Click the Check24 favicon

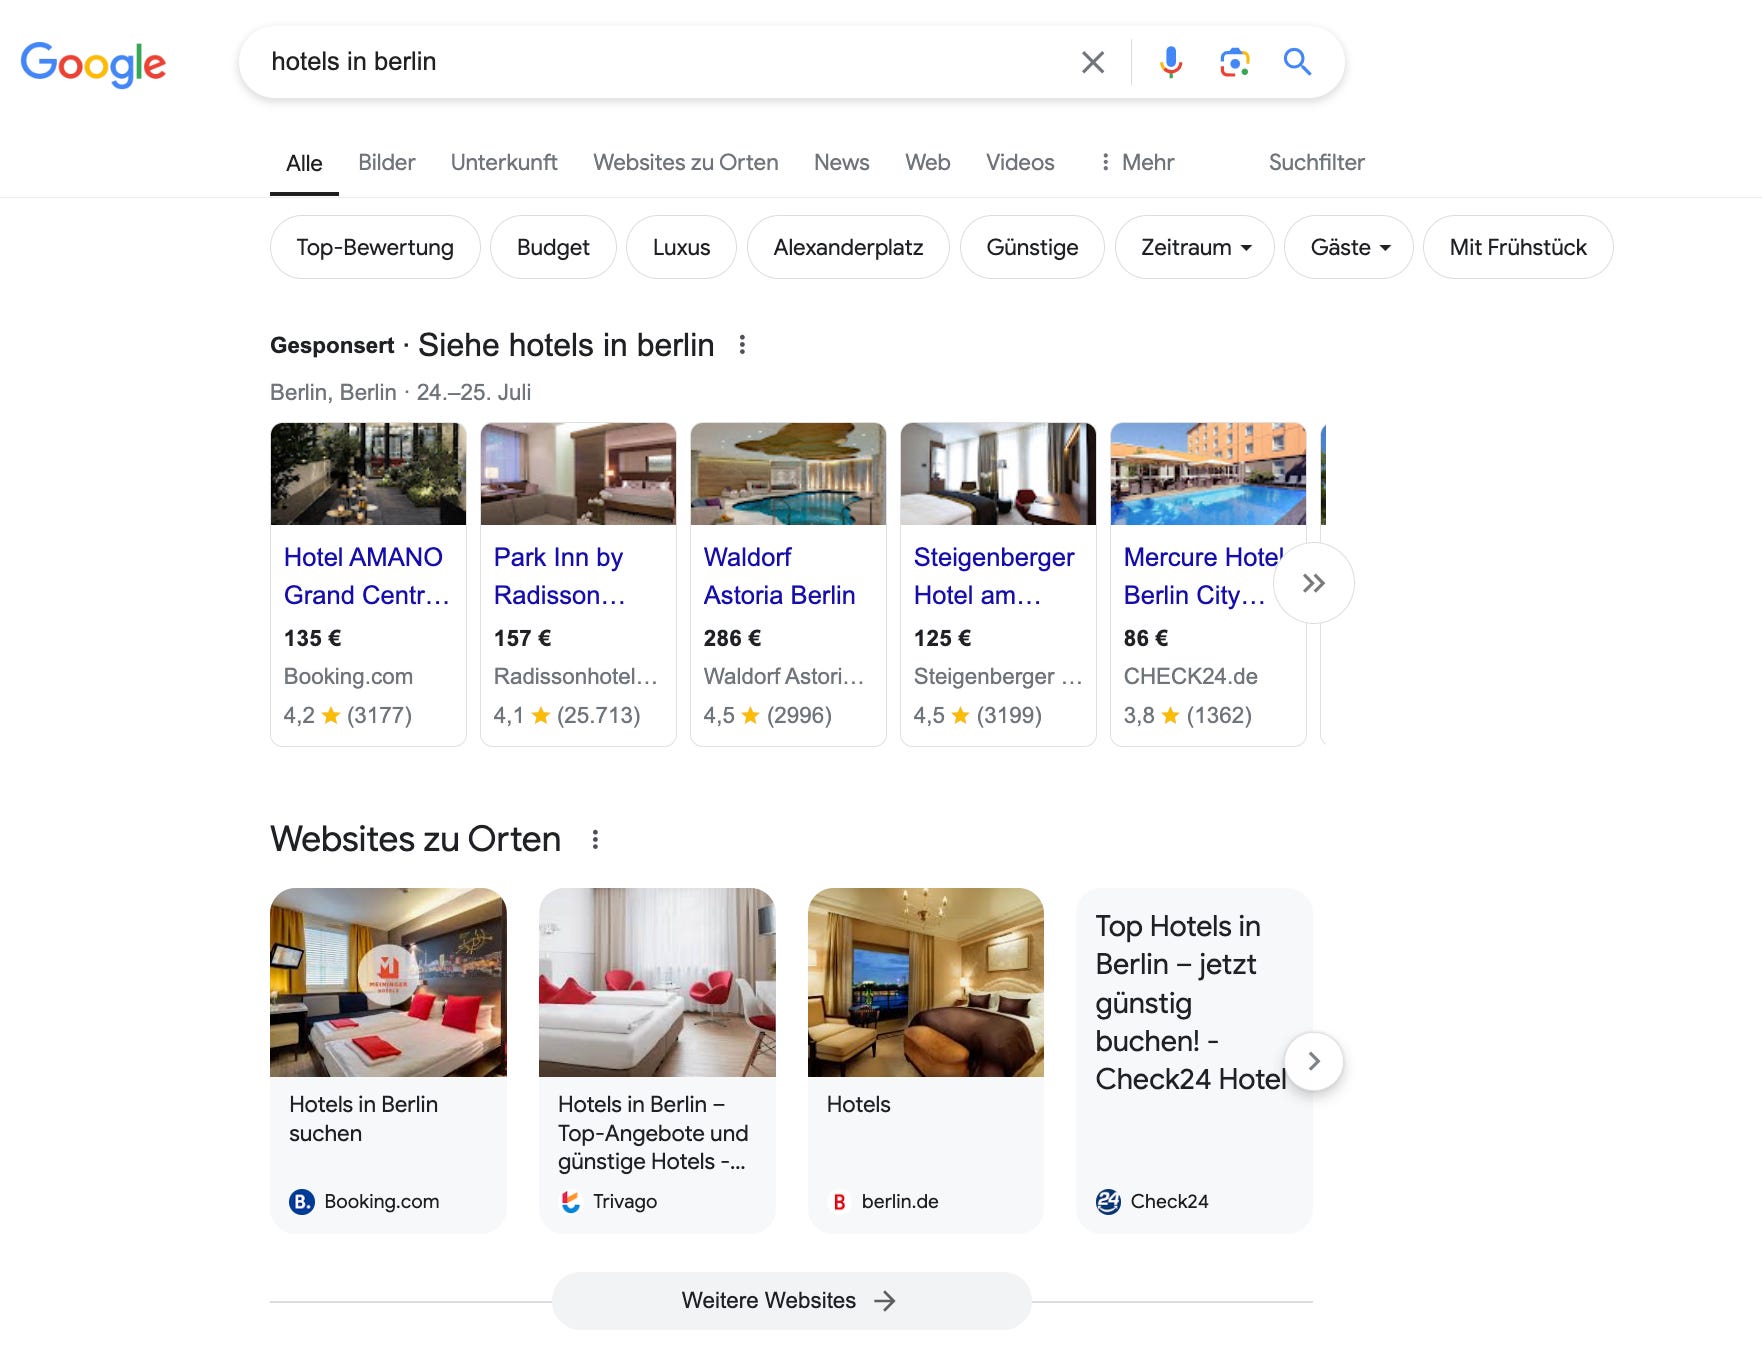coord(1108,1201)
